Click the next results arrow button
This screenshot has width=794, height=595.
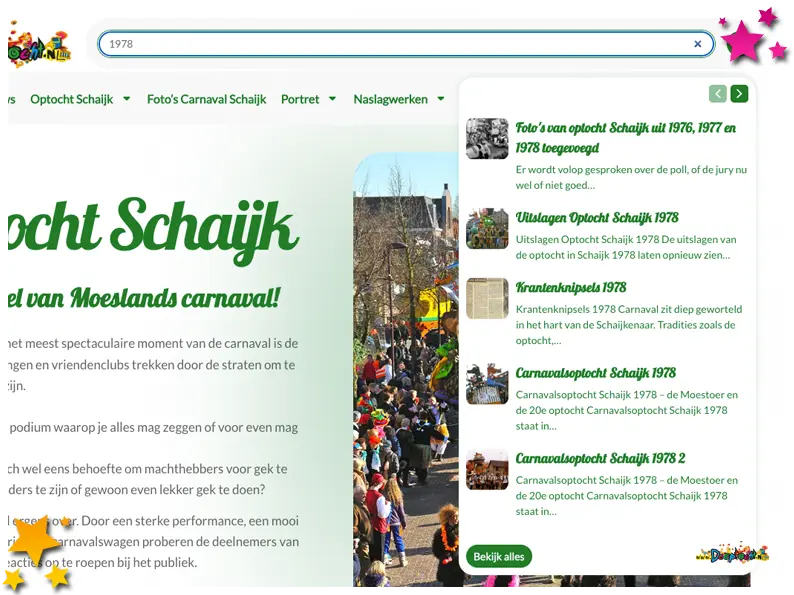pyautogui.click(x=739, y=94)
